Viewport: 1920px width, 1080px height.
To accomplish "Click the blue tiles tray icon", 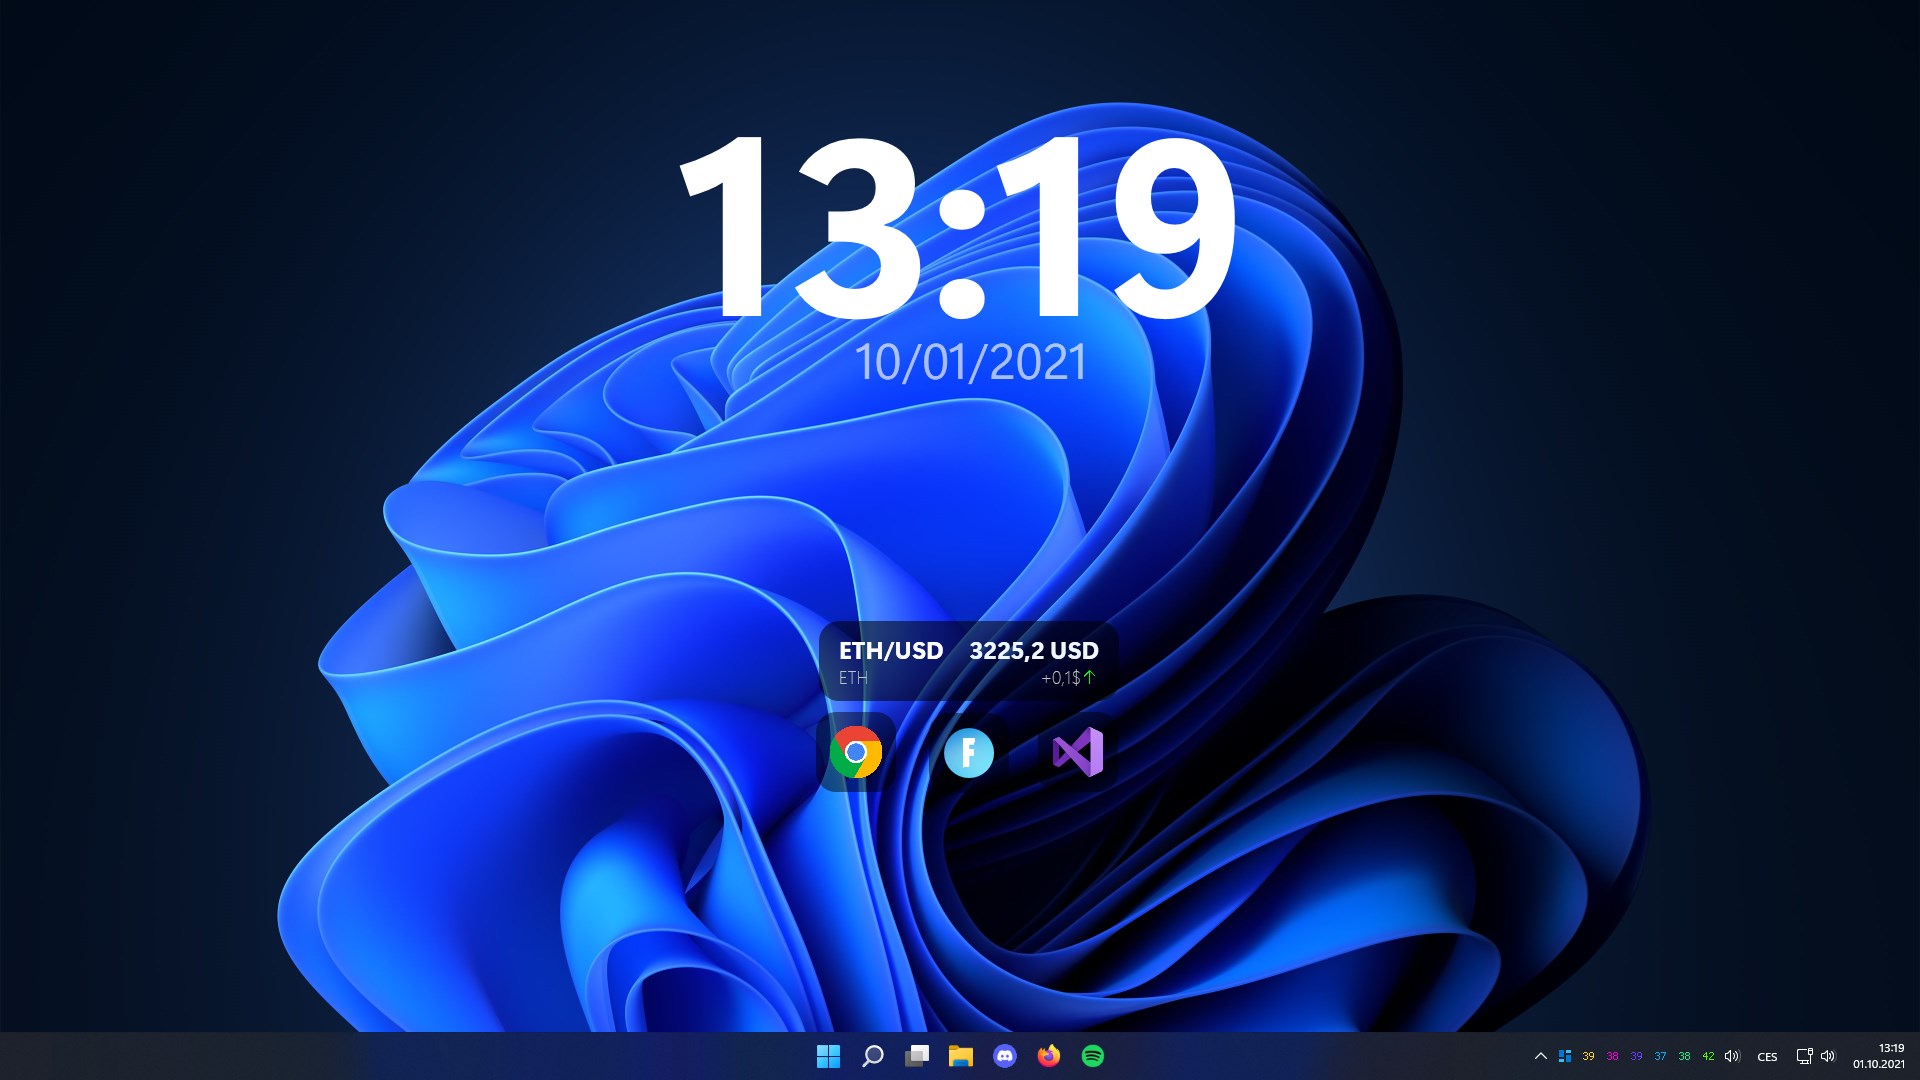I will click(x=1565, y=1056).
